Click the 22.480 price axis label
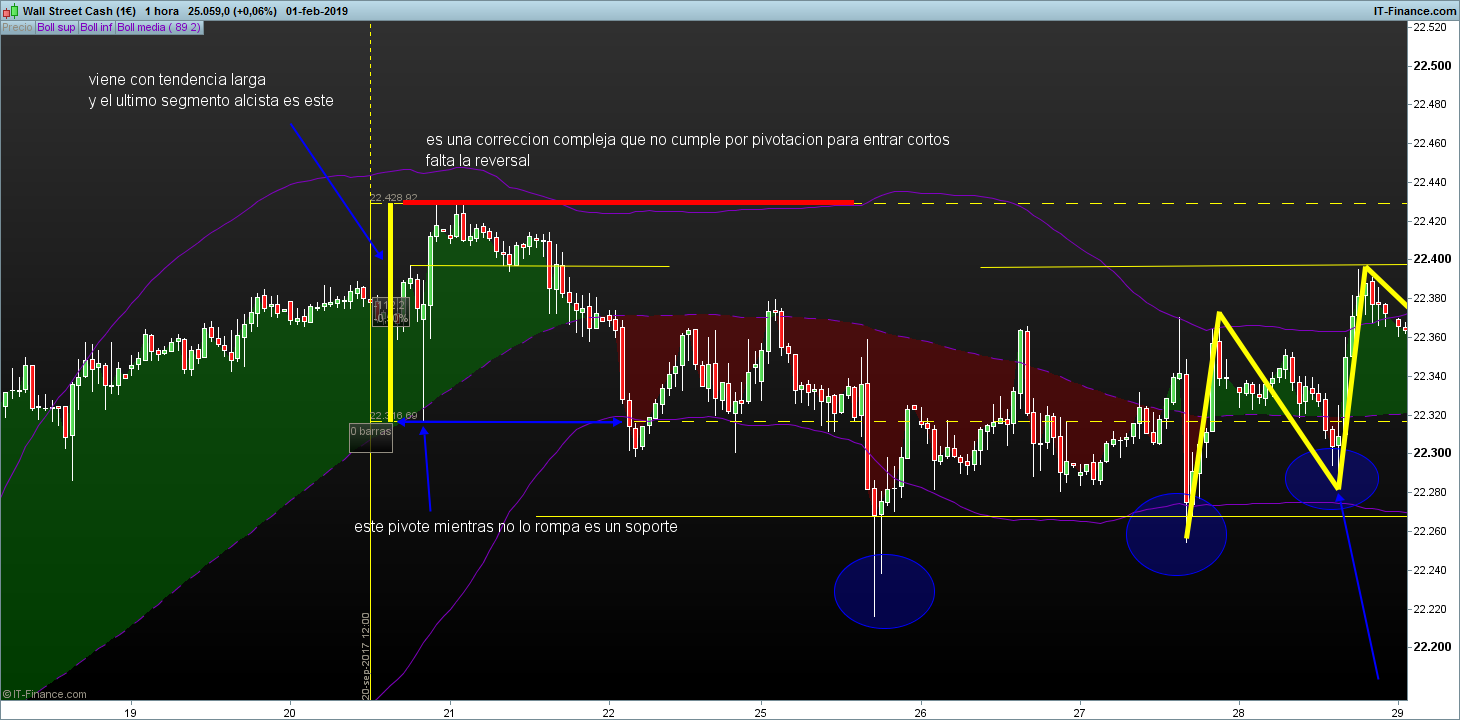Screen dimensions: 1460x720 point(1430,105)
